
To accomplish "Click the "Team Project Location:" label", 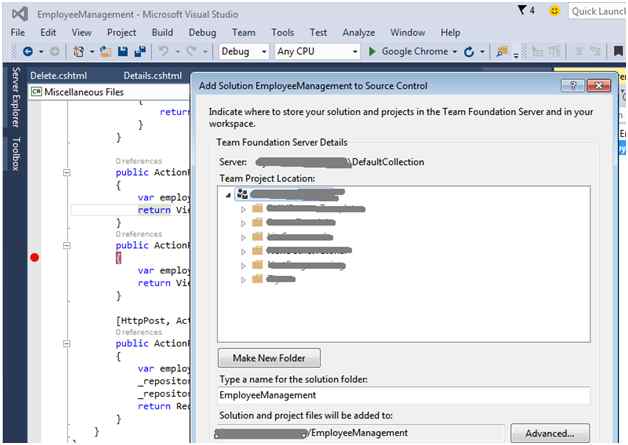I will click(267, 179).
